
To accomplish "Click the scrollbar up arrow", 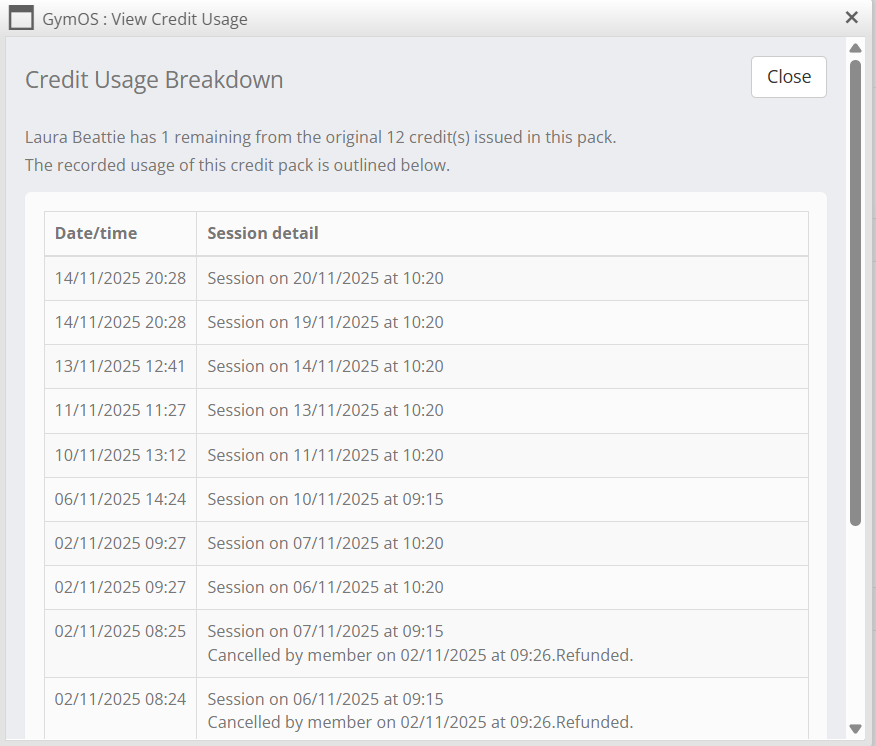I will point(855,48).
